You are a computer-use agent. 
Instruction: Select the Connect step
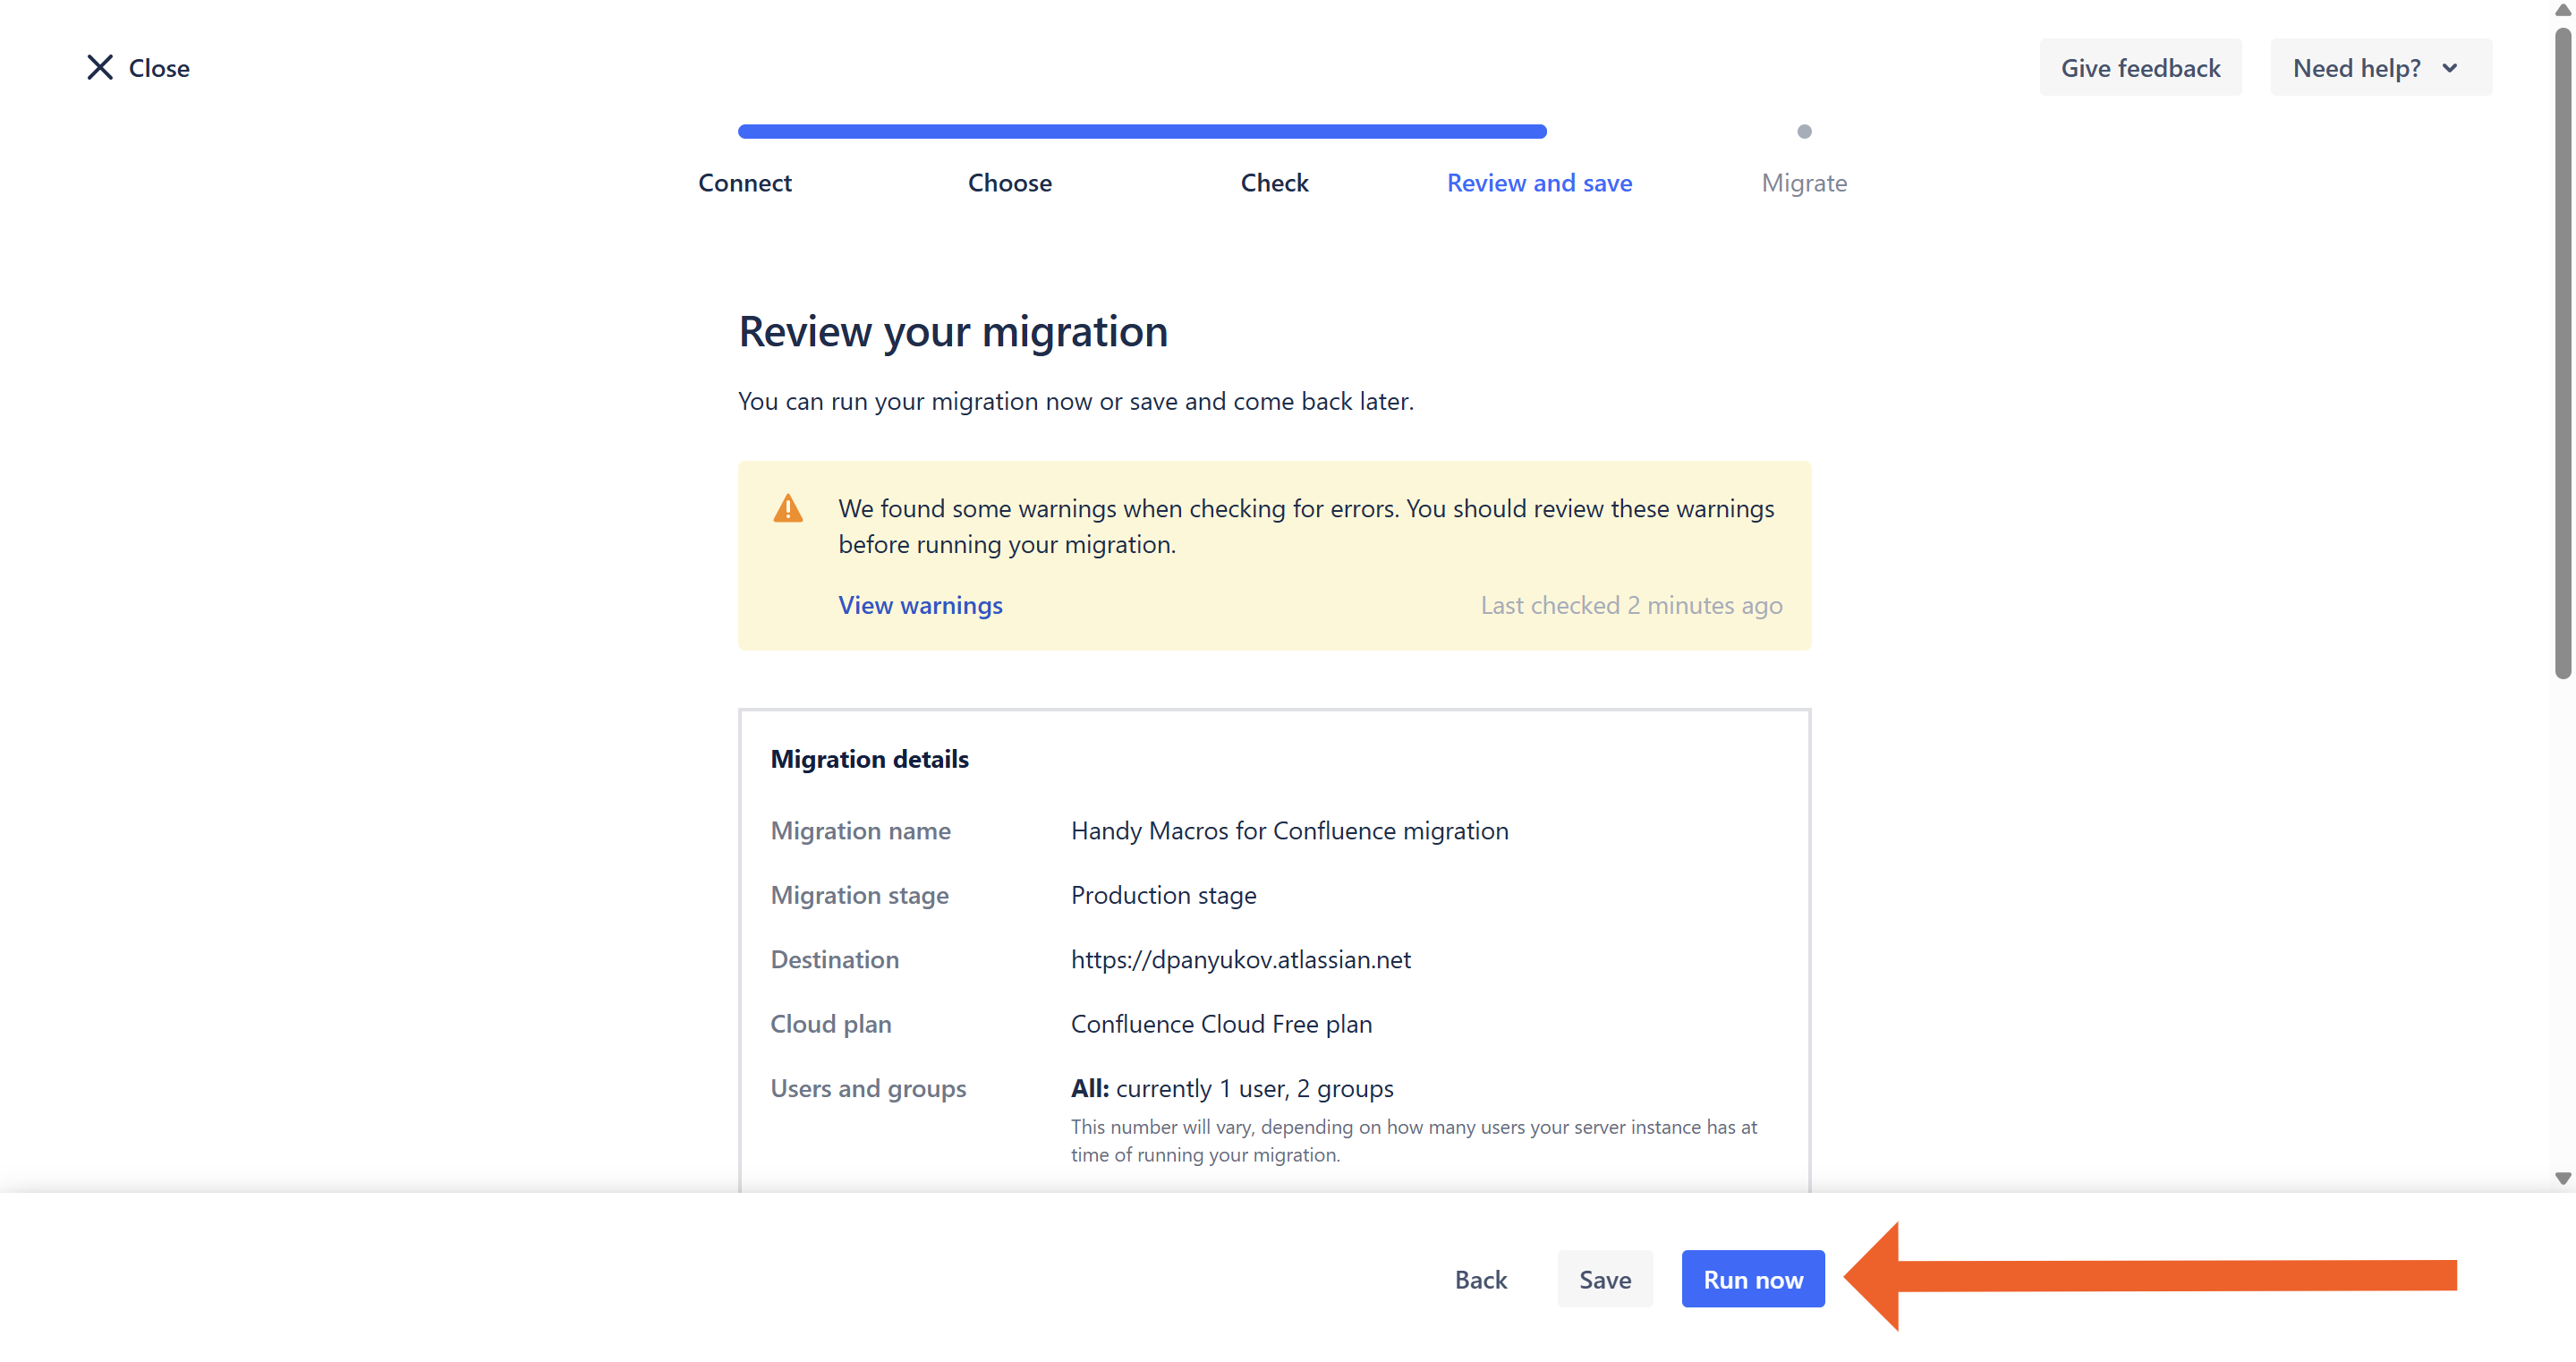point(744,183)
